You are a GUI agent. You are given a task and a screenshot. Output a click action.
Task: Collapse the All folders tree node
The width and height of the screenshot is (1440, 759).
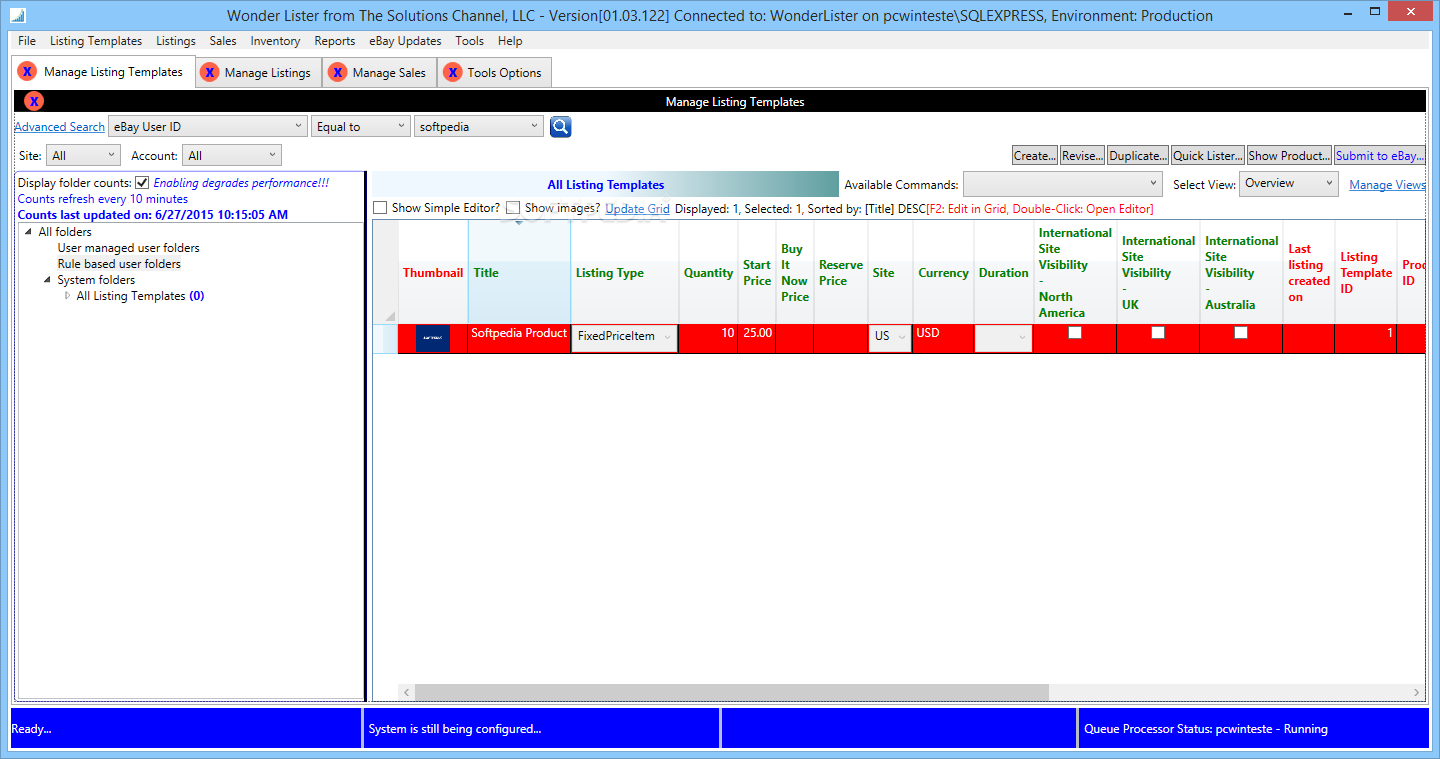coord(29,232)
